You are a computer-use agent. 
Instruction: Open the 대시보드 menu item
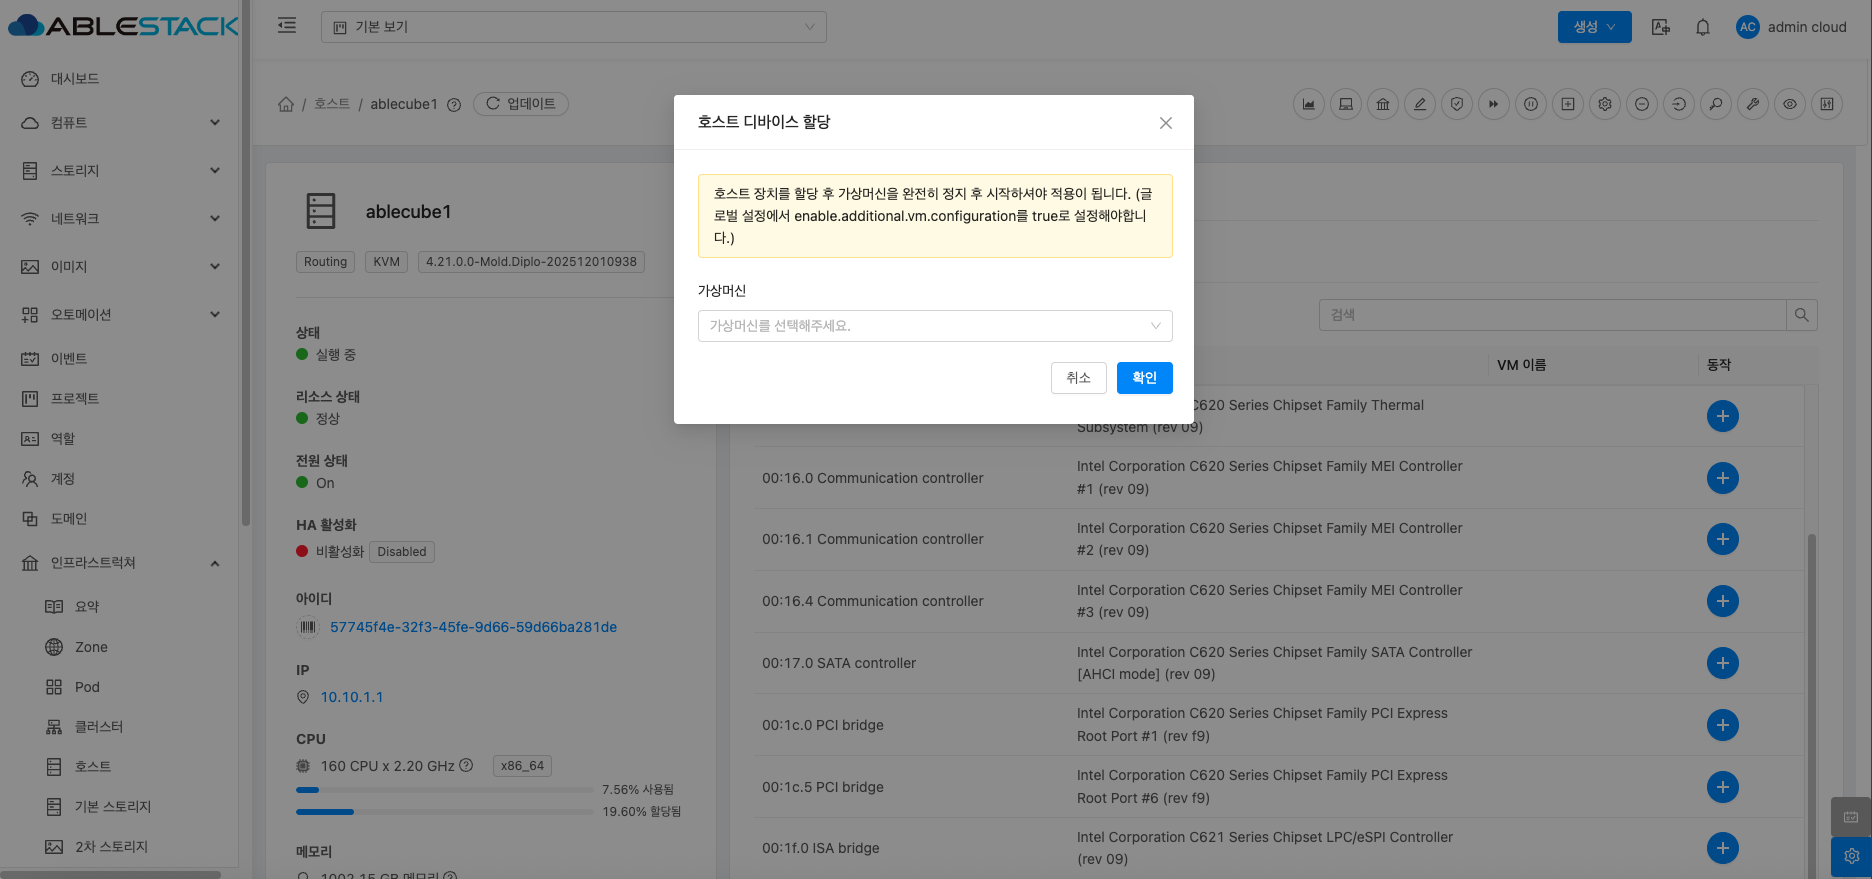[x=75, y=79]
